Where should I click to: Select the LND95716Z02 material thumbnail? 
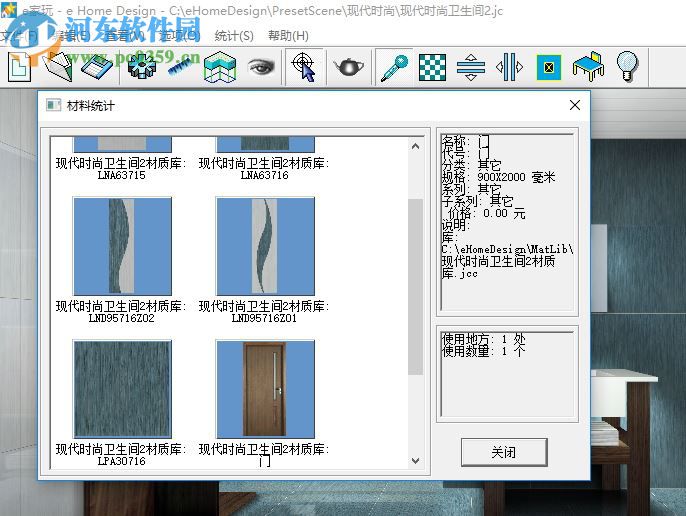point(122,246)
